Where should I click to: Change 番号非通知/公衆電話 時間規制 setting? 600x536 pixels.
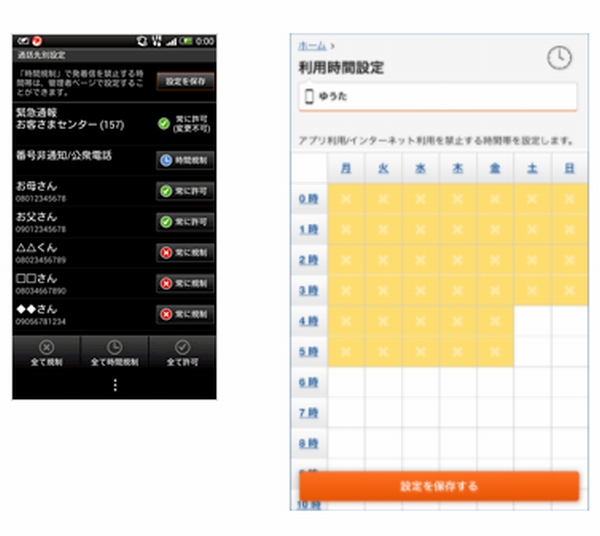click(185, 159)
